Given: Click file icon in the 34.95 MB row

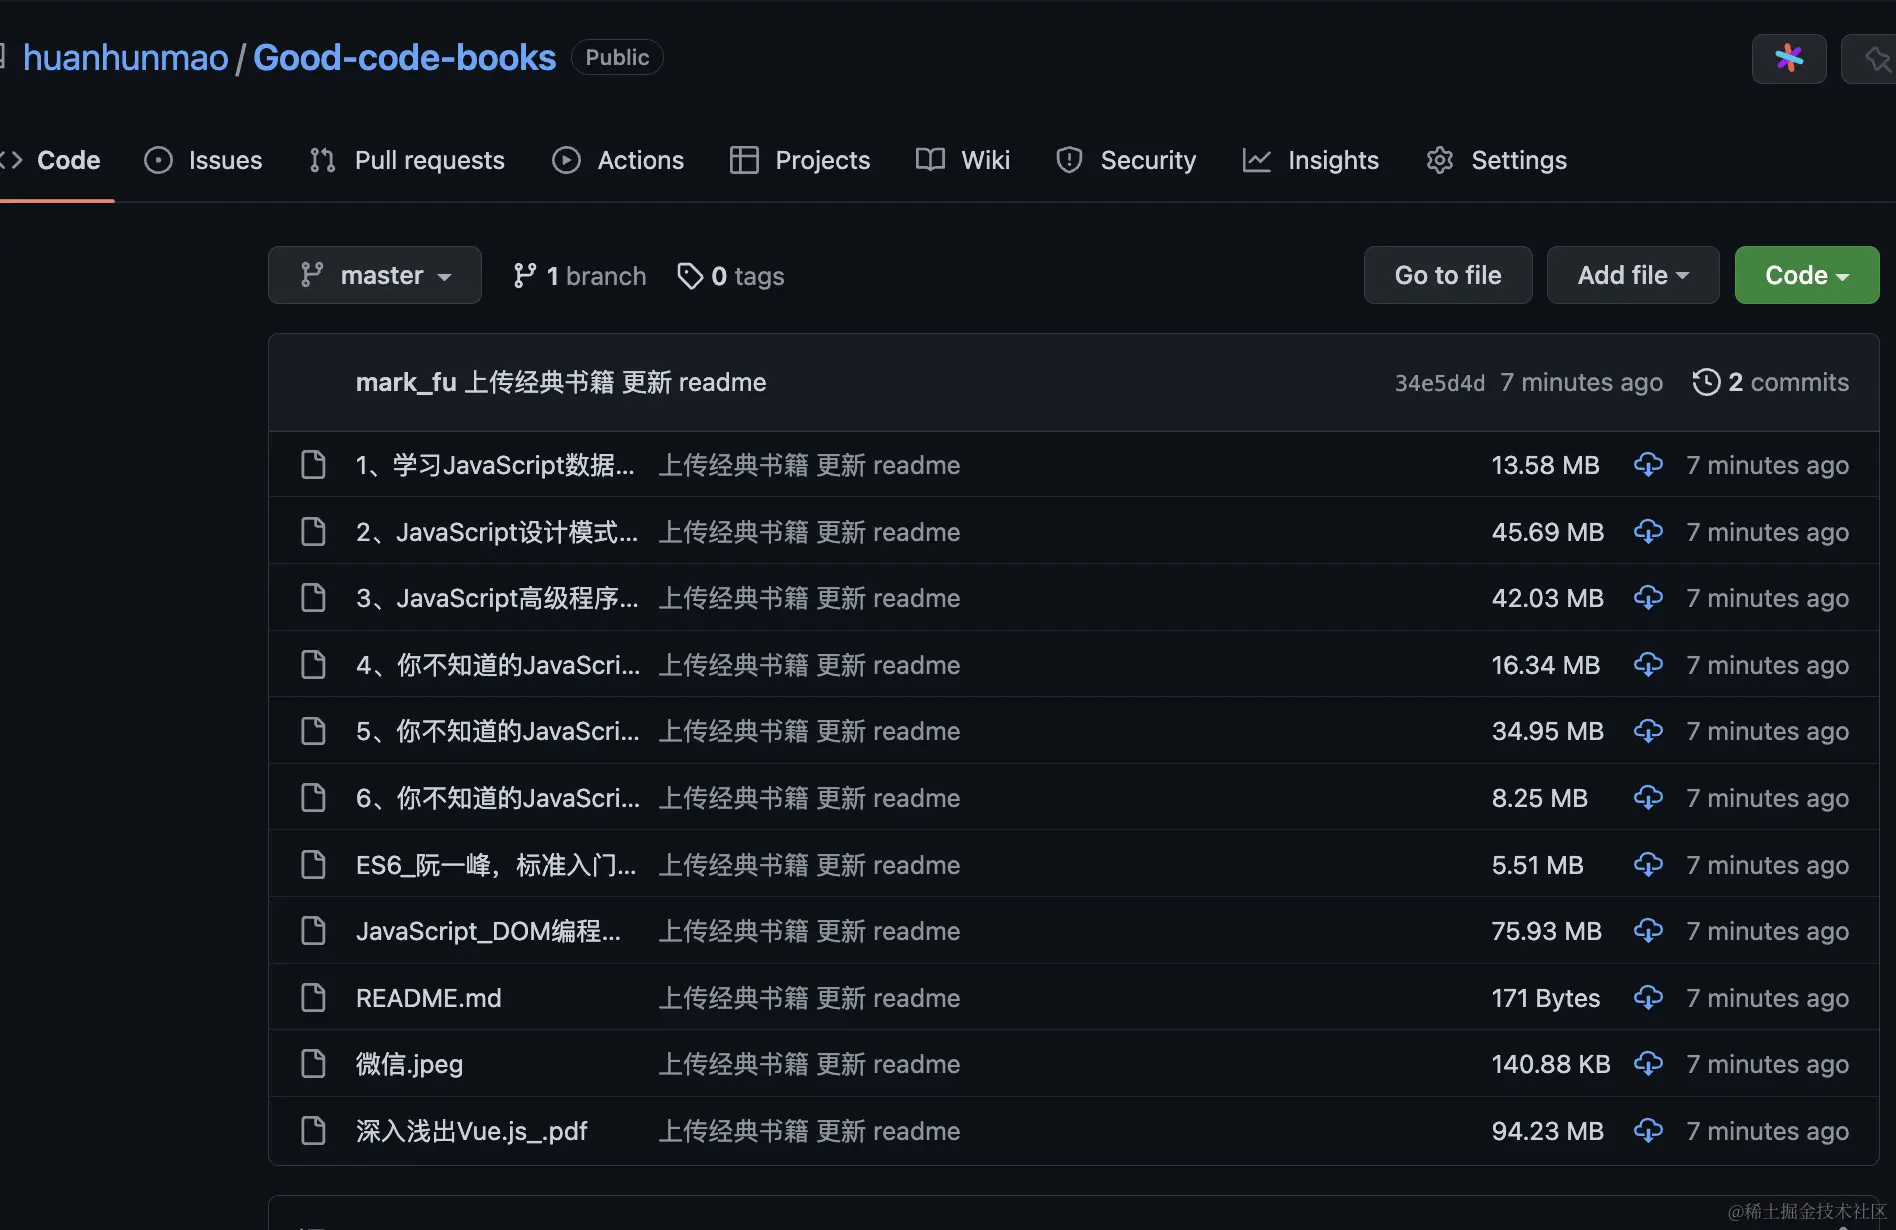Looking at the screenshot, I should tap(313, 731).
